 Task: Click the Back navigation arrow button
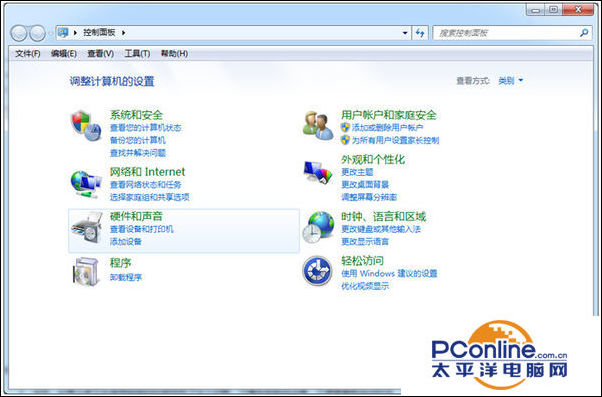tap(19, 33)
